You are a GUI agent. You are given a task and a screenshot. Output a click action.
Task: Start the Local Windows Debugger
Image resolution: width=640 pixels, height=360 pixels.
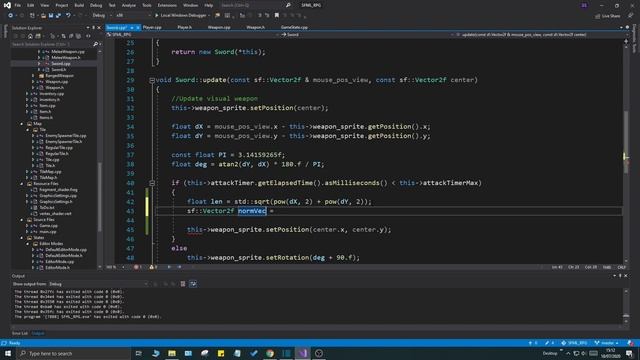coord(182,16)
